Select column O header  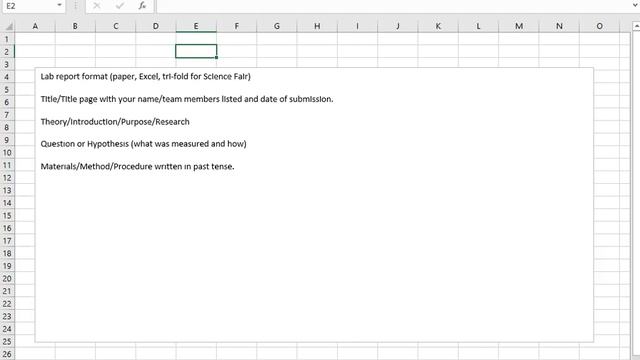[x=599, y=26]
